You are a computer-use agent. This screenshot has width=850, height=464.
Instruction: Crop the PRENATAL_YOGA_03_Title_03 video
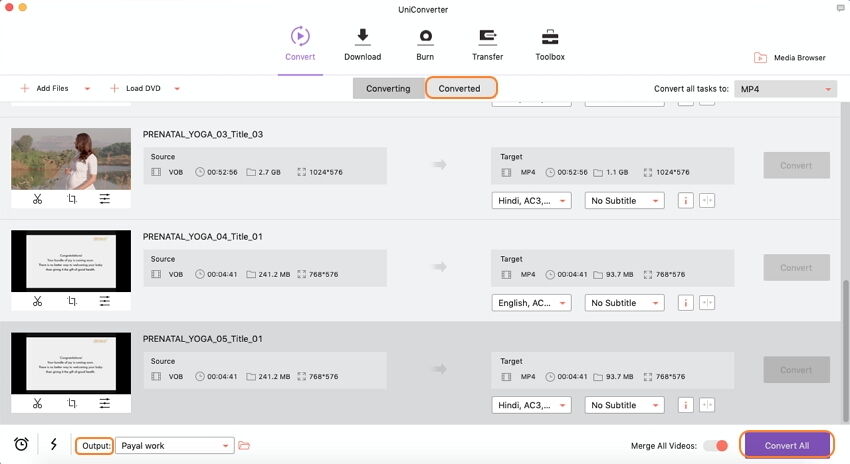72,199
